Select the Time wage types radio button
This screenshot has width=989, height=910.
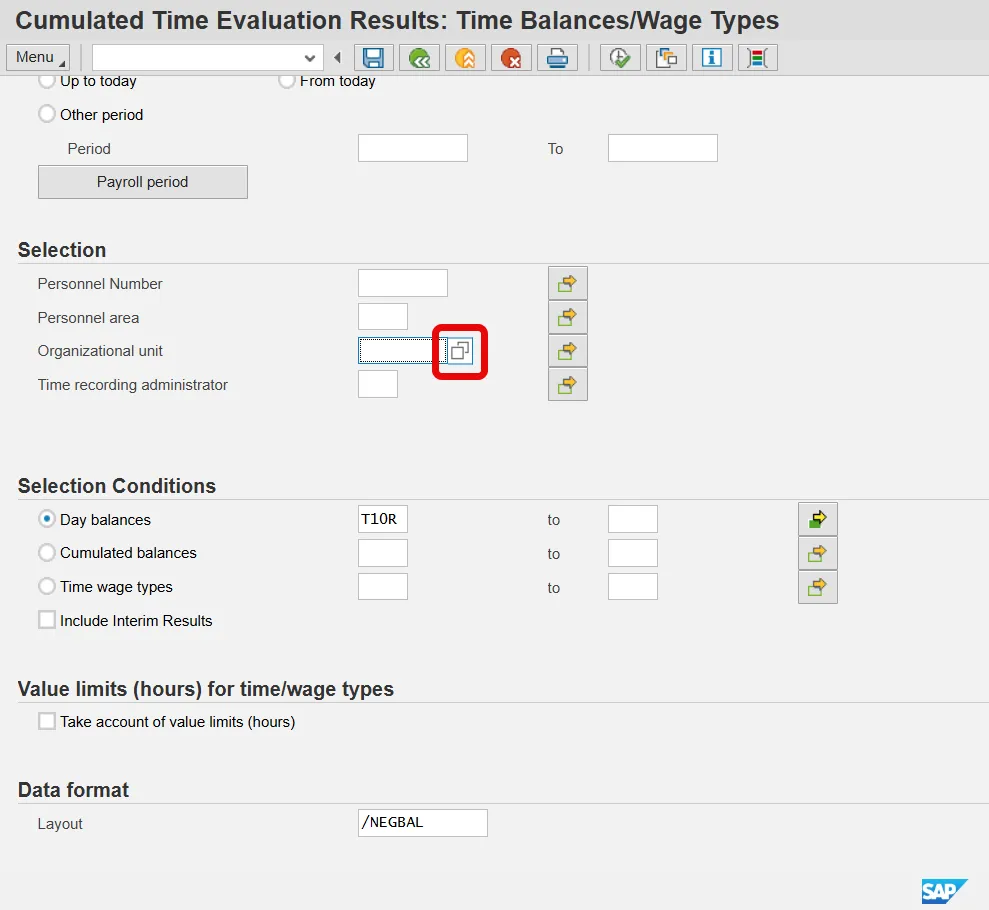click(47, 587)
